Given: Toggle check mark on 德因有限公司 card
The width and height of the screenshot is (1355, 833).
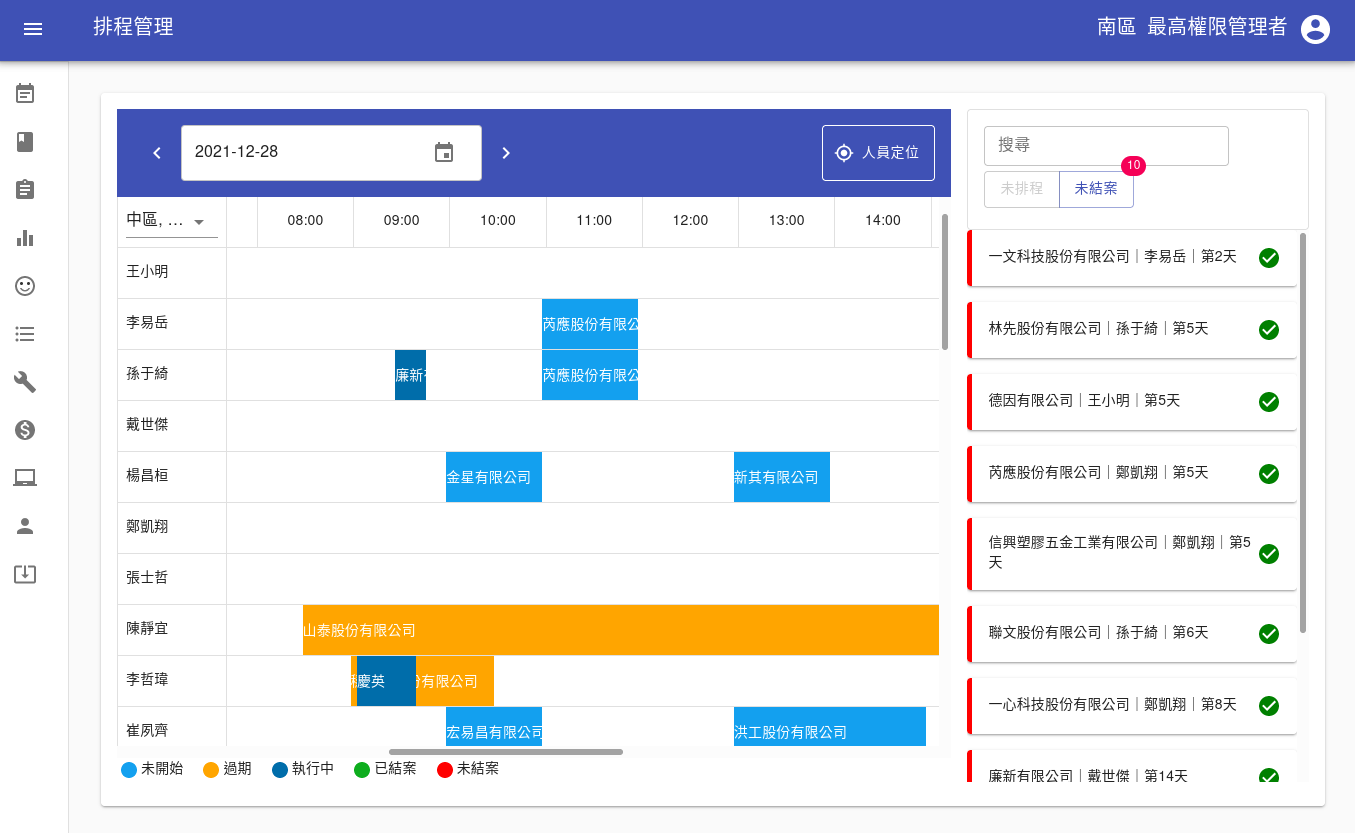Looking at the screenshot, I should [1268, 402].
